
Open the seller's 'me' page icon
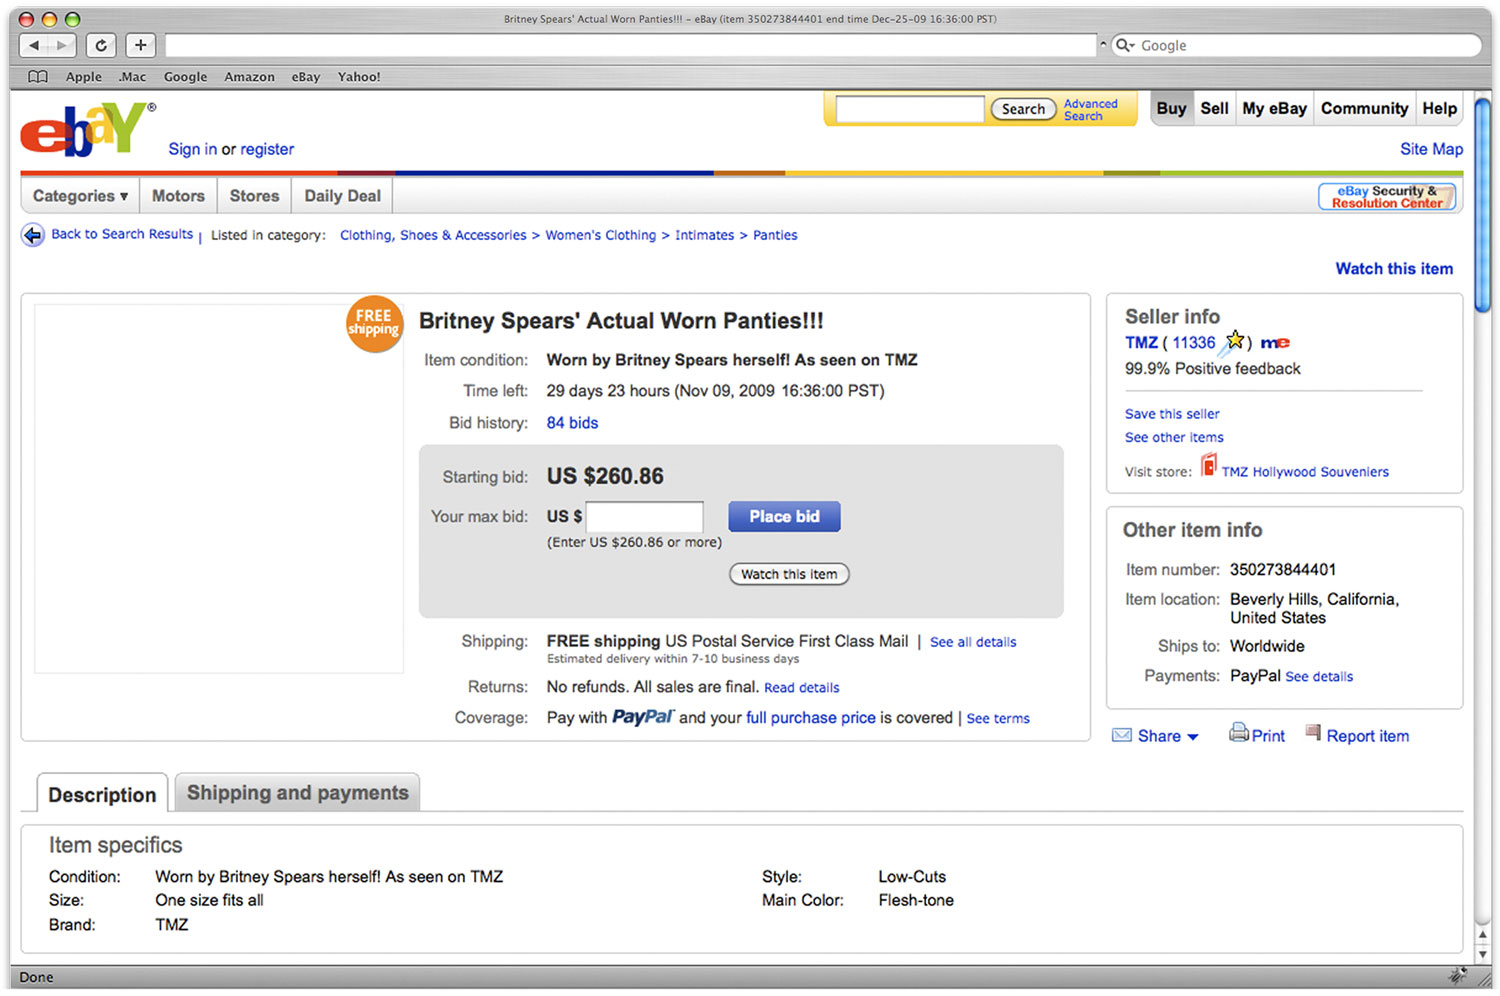click(x=1275, y=343)
